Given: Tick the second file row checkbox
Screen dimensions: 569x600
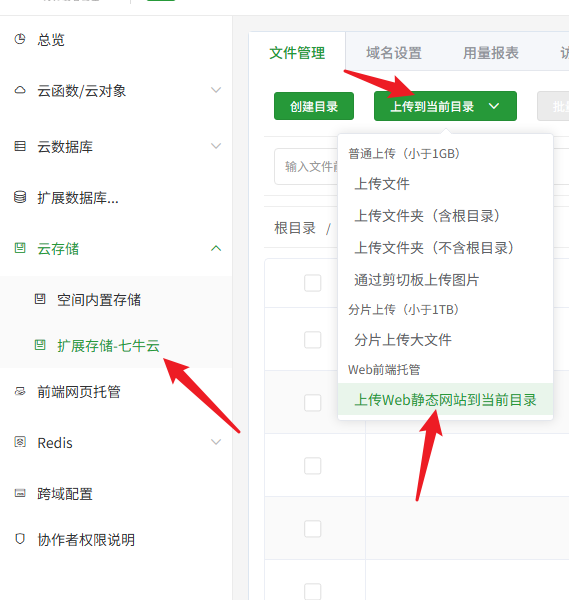Looking at the screenshot, I should (312, 340).
